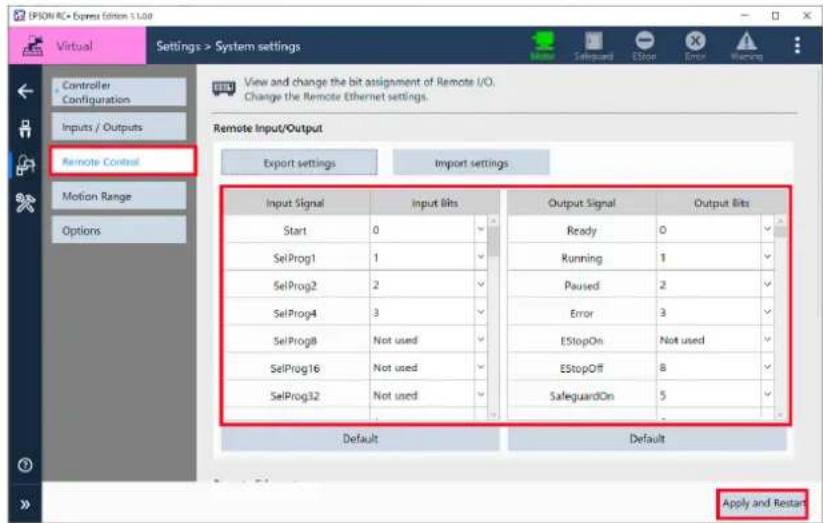Open the robot manipulator icon in sidebar

point(25,129)
